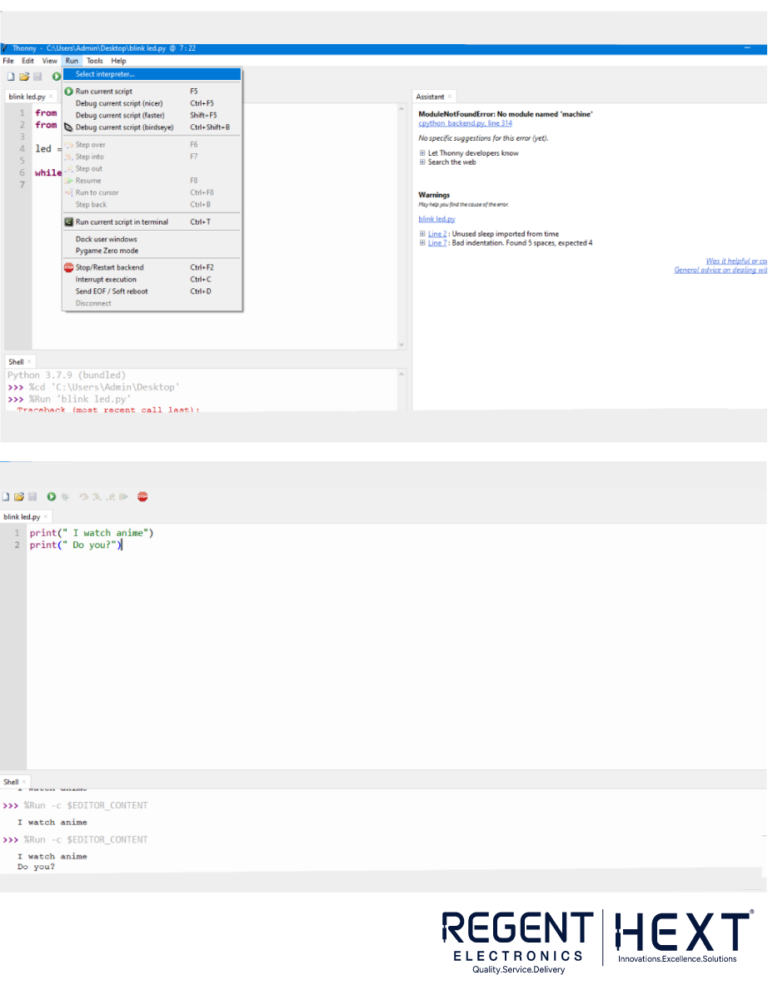Click the Open file folder icon in top toolbar

(22, 76)
